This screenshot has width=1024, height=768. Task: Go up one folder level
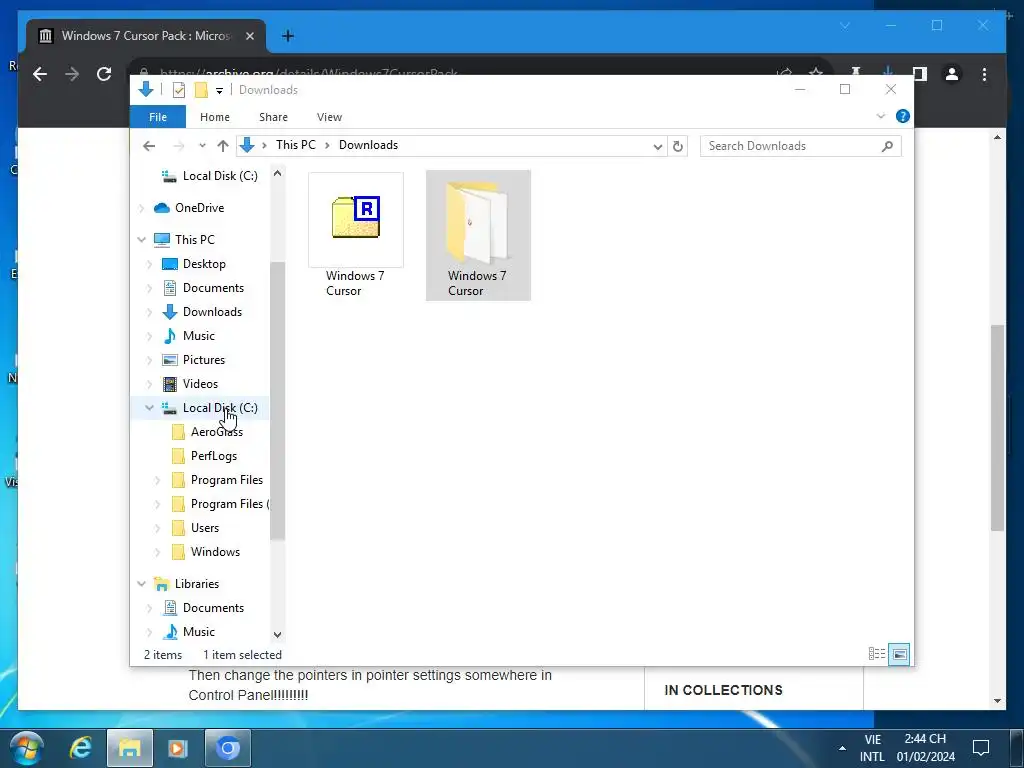223,146
